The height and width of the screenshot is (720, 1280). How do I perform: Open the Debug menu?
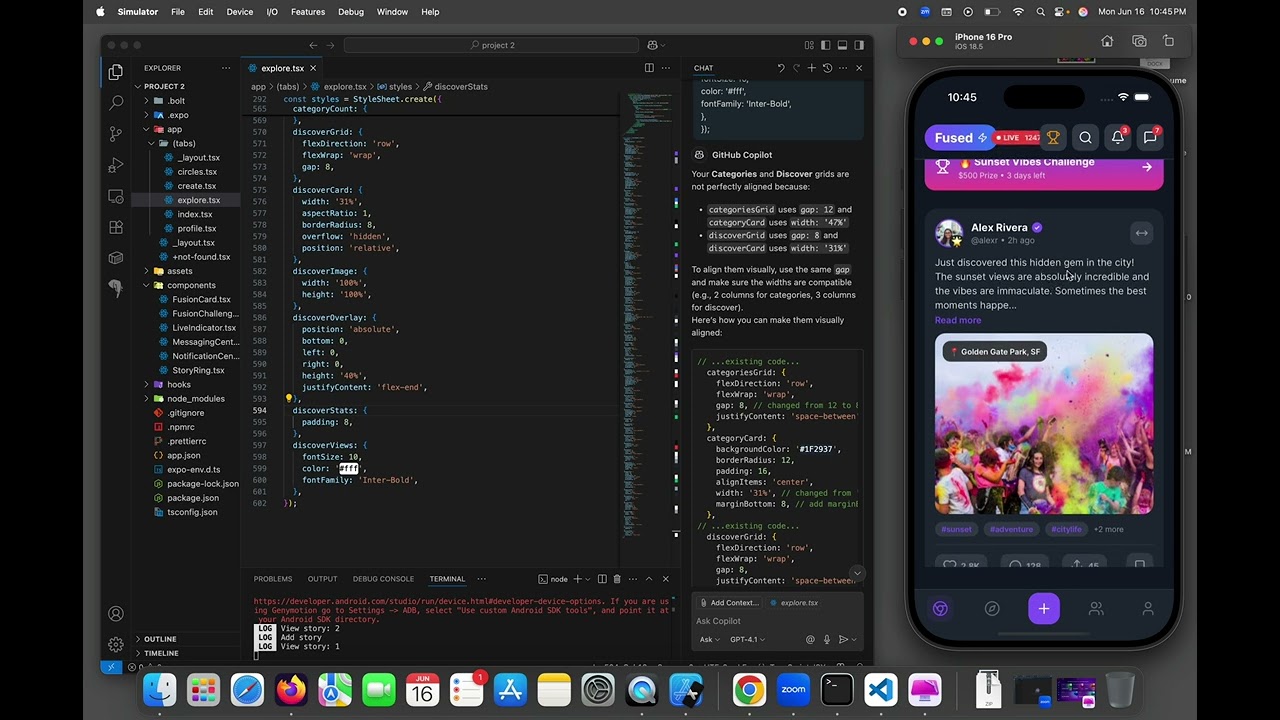click(351, 12)
